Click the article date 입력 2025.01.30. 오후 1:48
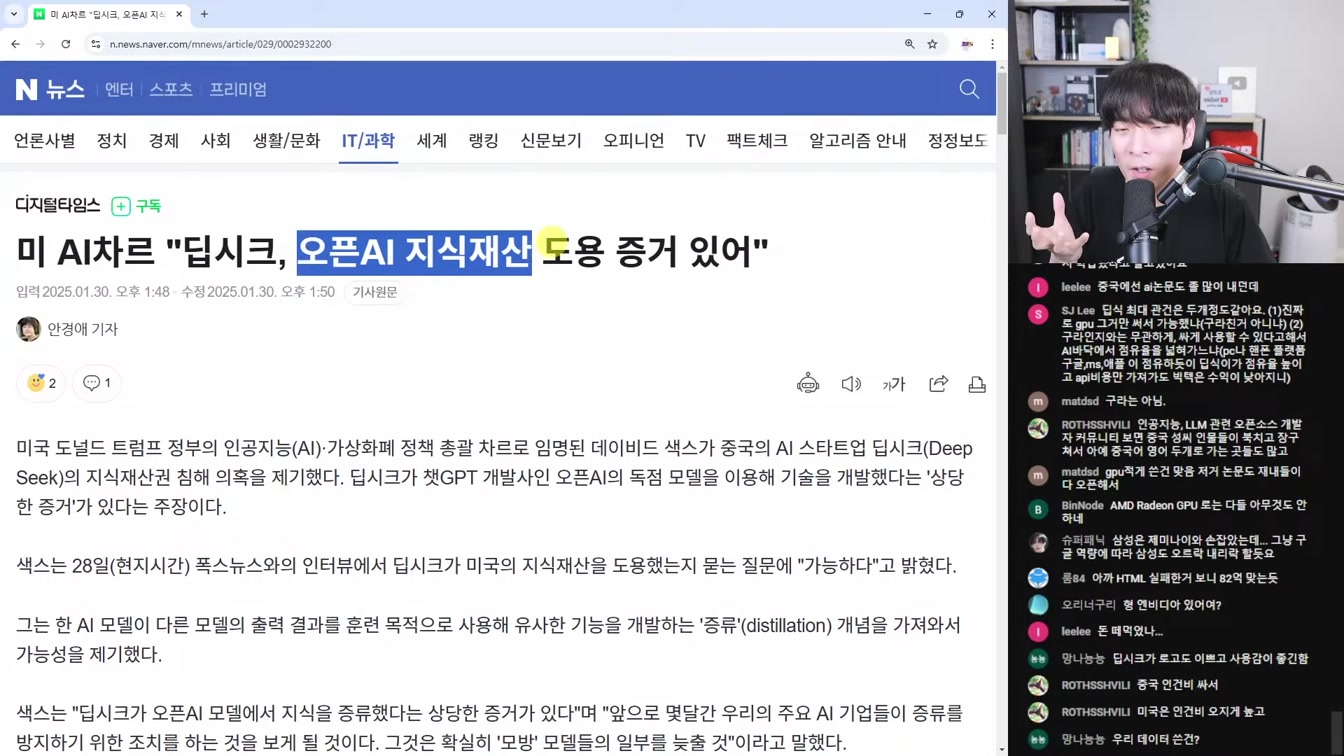The width and height of the screenshot is (1344, 756). [92, 292]
